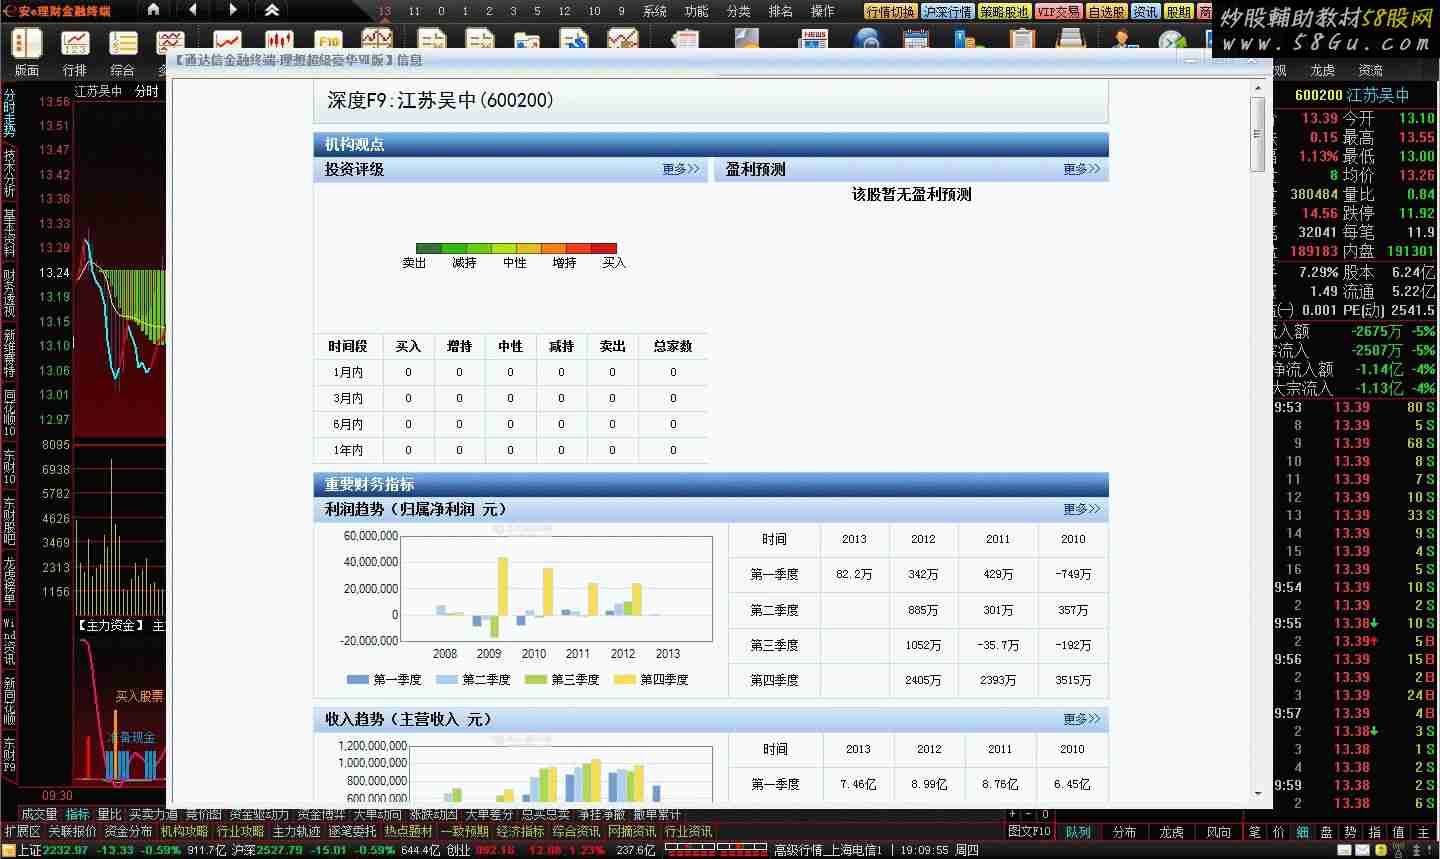Screen dimensions: 1440x859
Task: Select the 财务透视 sidebar tab
Action: click(x=9, y=292)
